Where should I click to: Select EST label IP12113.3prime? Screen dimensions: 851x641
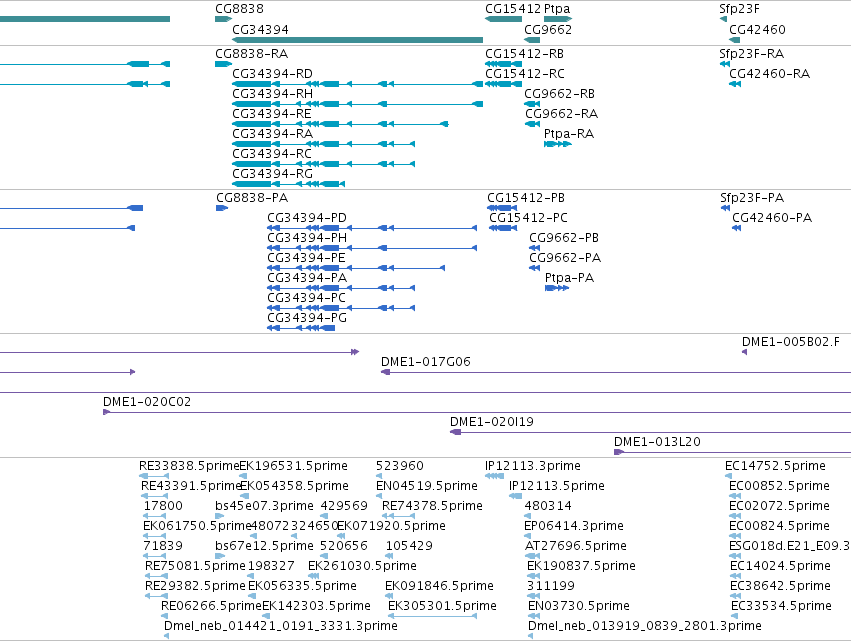pos(532,466)
